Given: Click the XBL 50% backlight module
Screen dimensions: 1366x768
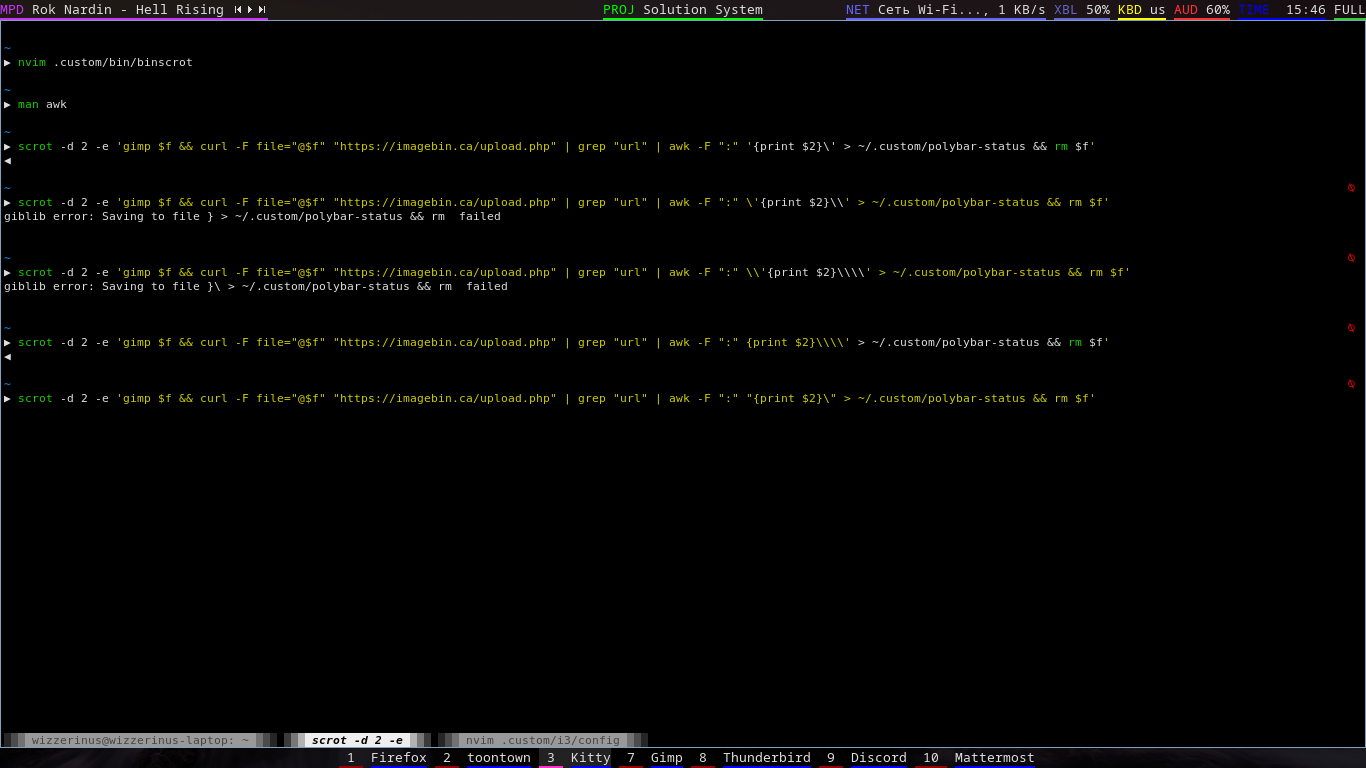Looking at the screenshot, I should (x=1082, y=9).
